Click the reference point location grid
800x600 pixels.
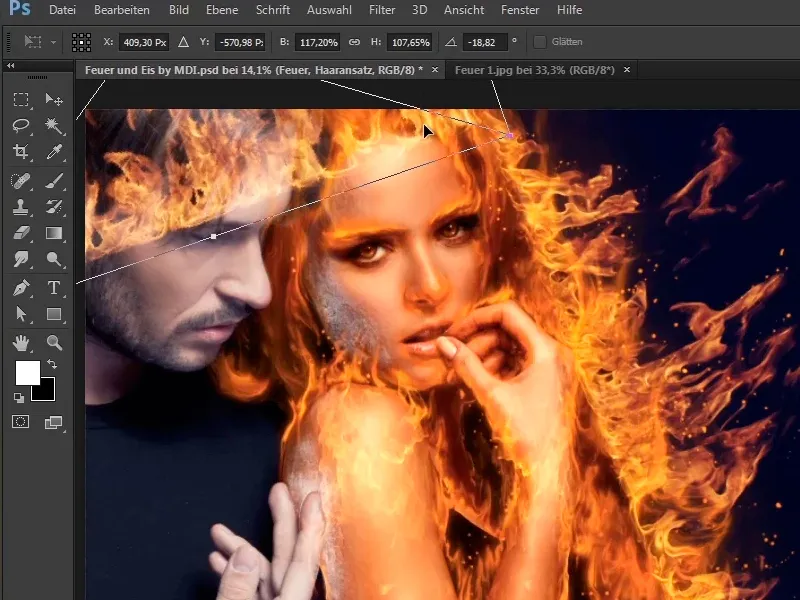tap(81, 42)
